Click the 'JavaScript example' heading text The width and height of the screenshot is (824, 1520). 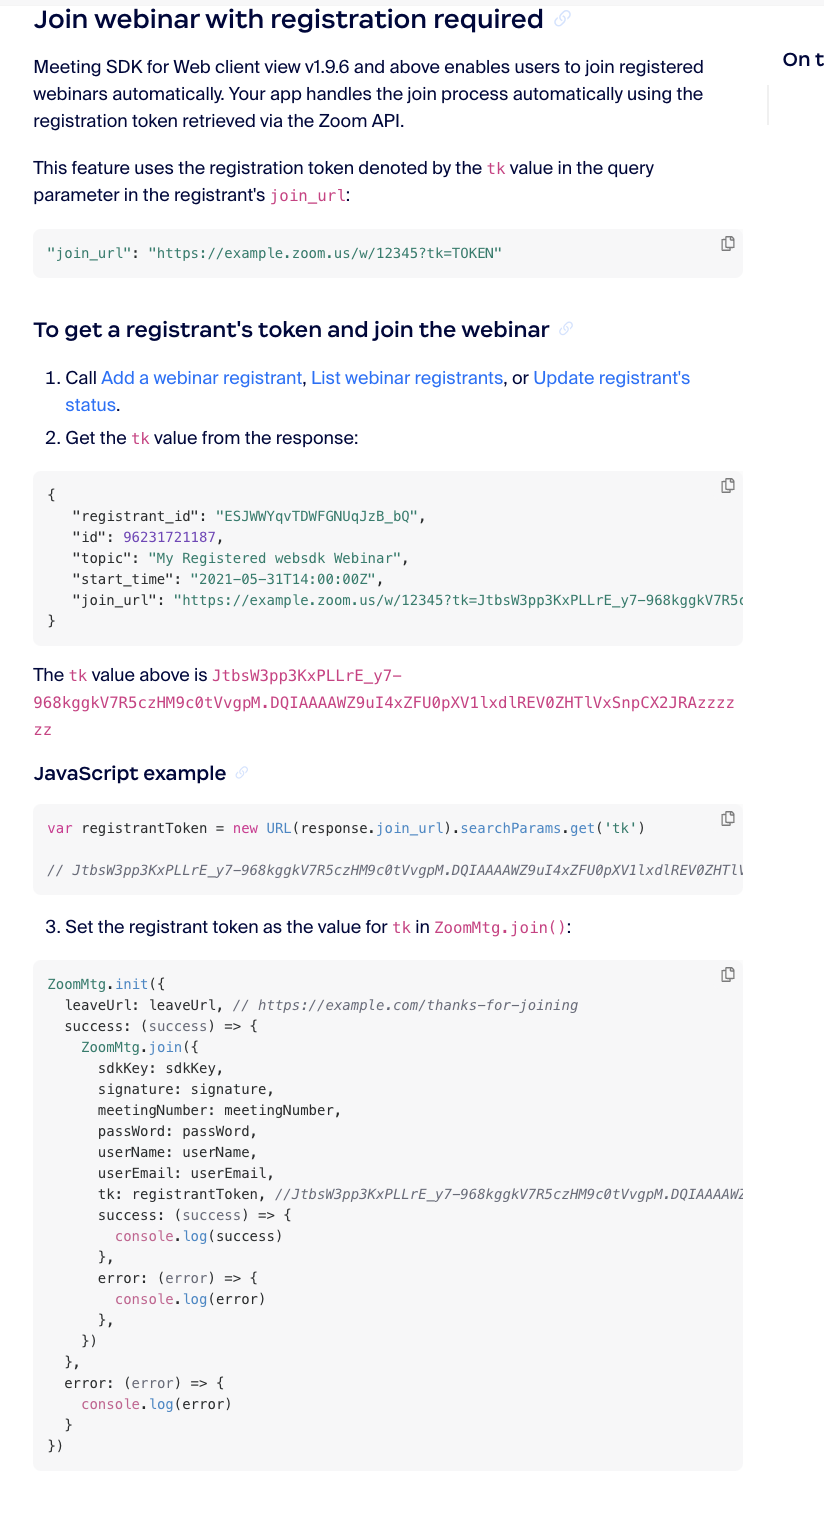[x=130, y=773]
